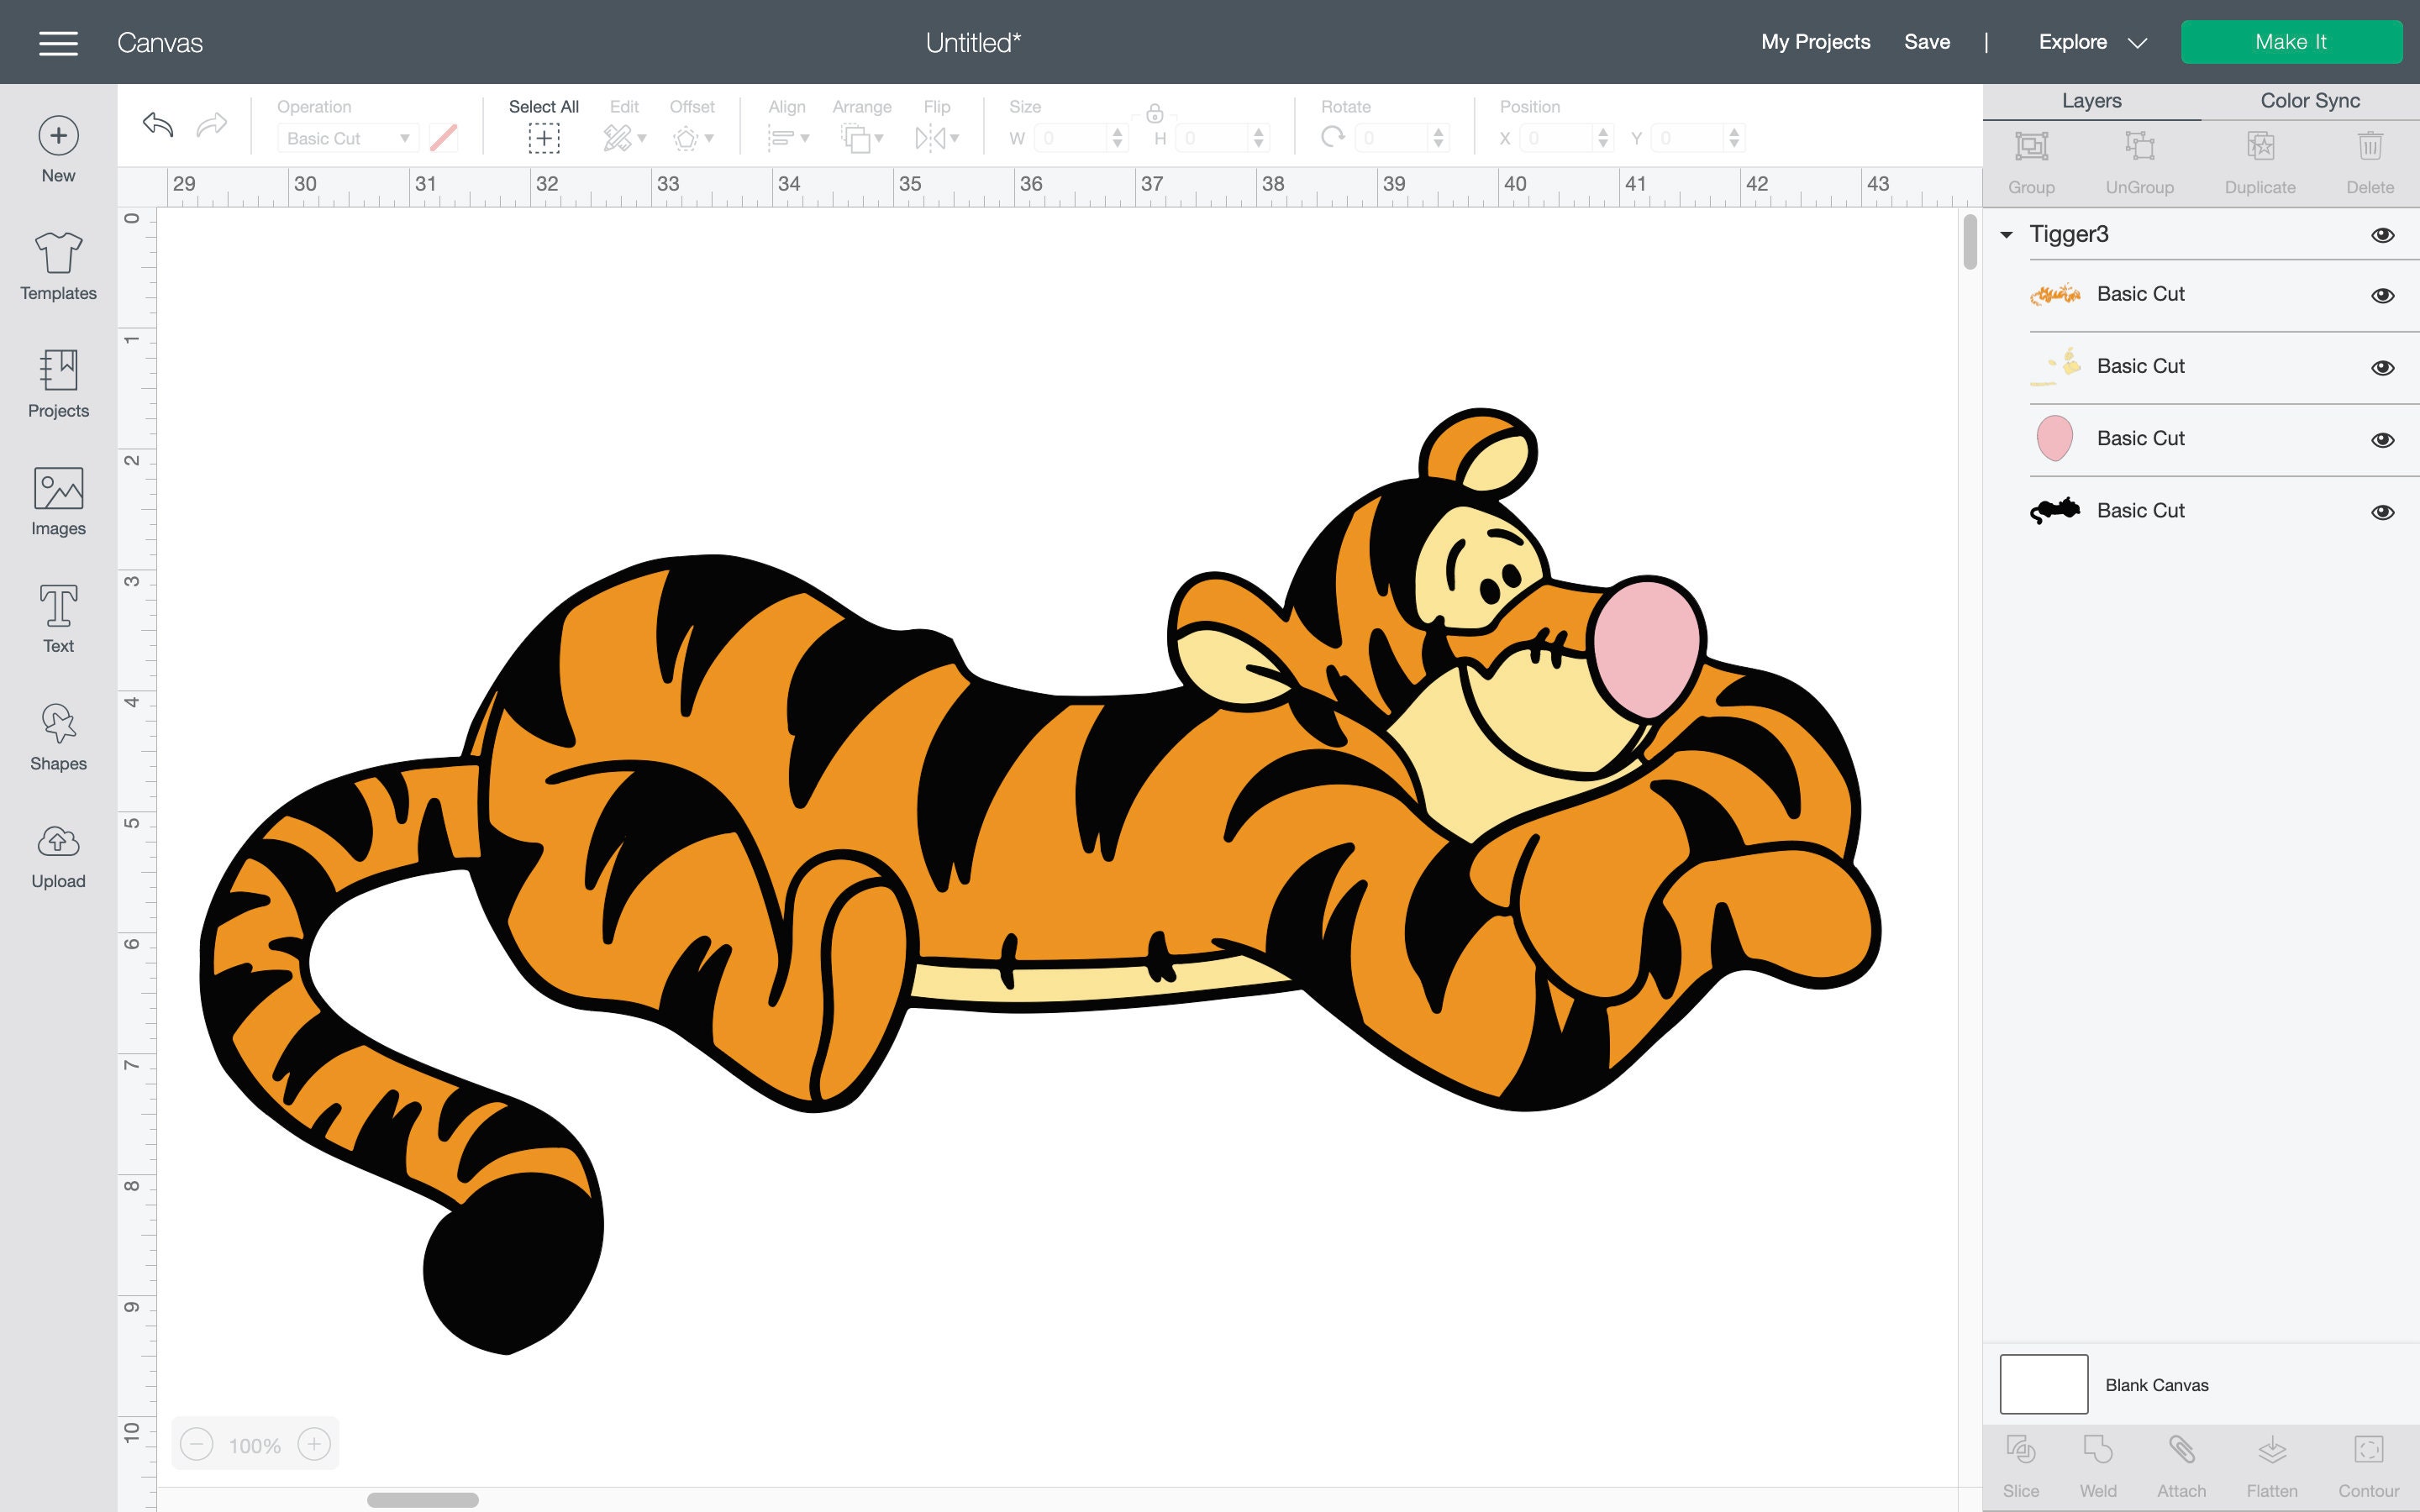Viewport: 2420px width, 1512px height.
Task: Open the Images library
Action: click(58, 501)
